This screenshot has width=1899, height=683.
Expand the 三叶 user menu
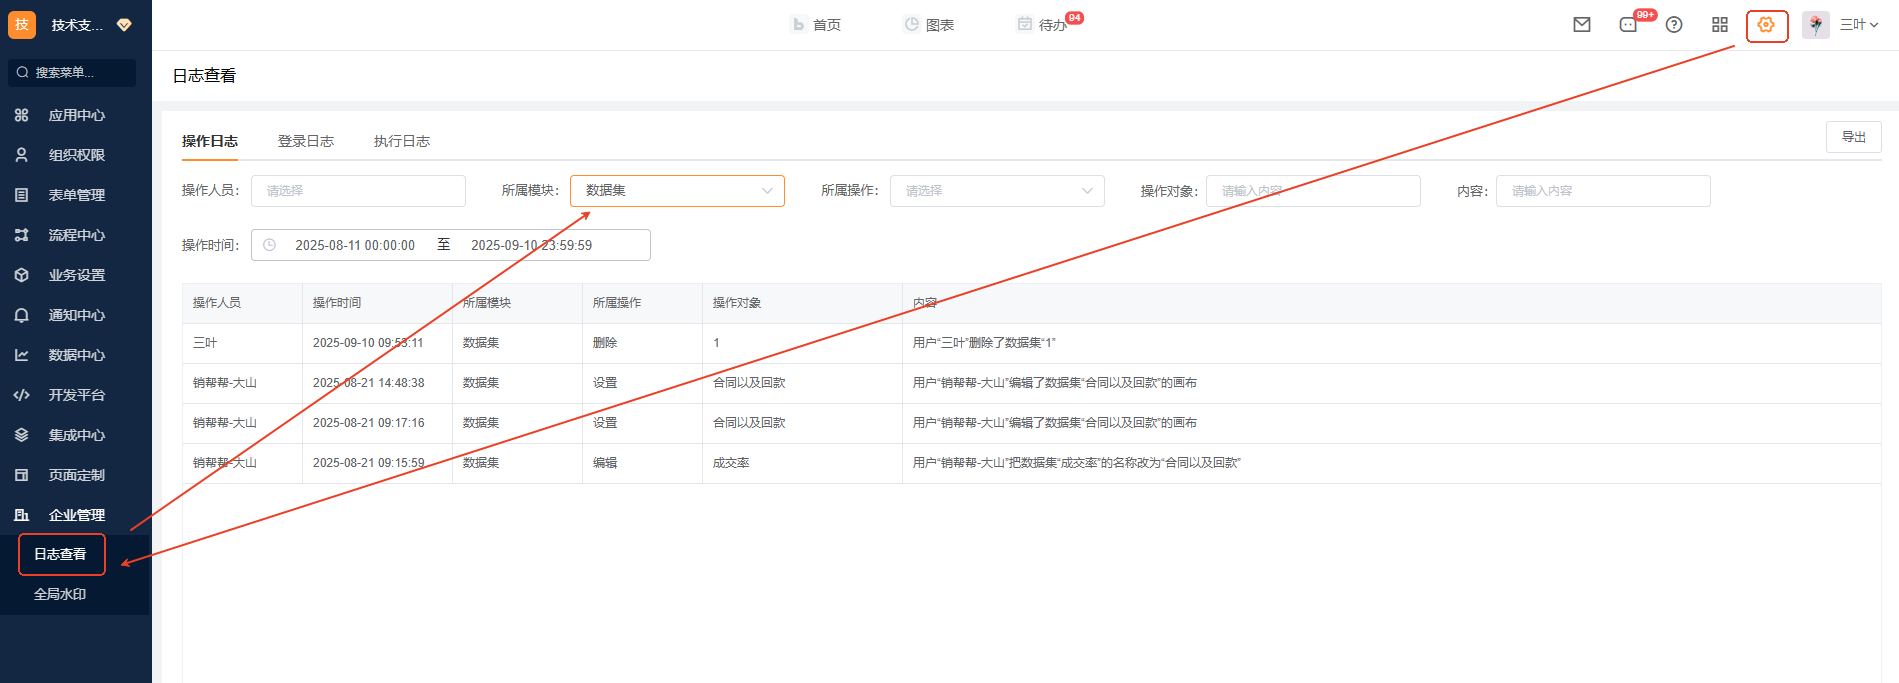coord(1859,25)
